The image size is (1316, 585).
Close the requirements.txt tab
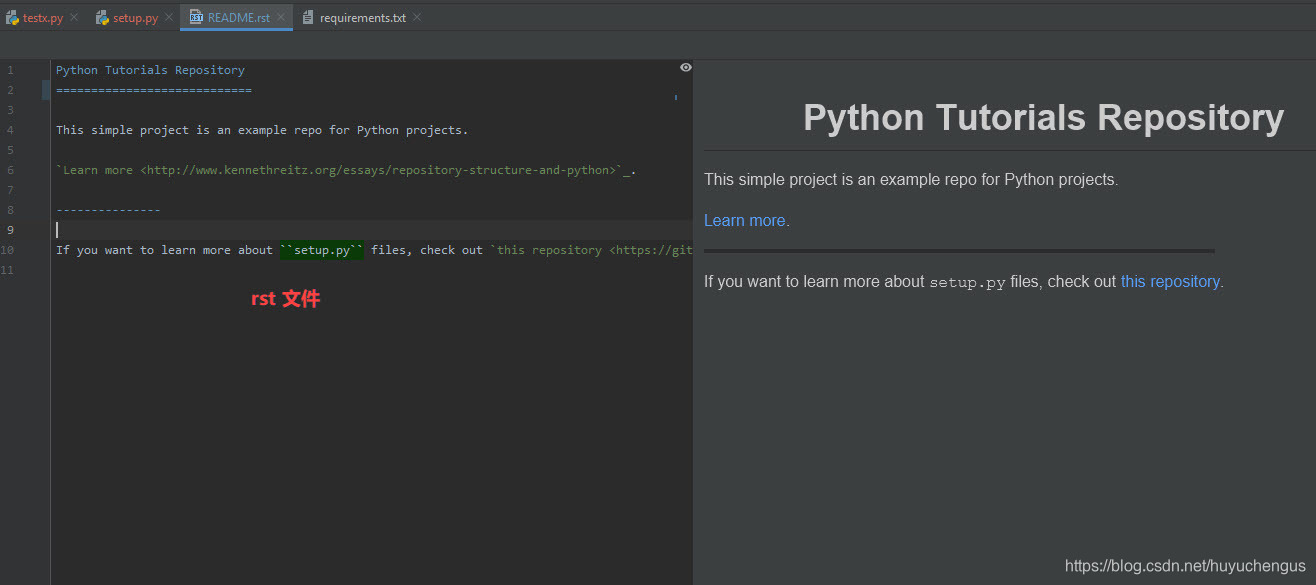(x=416, y=16)
